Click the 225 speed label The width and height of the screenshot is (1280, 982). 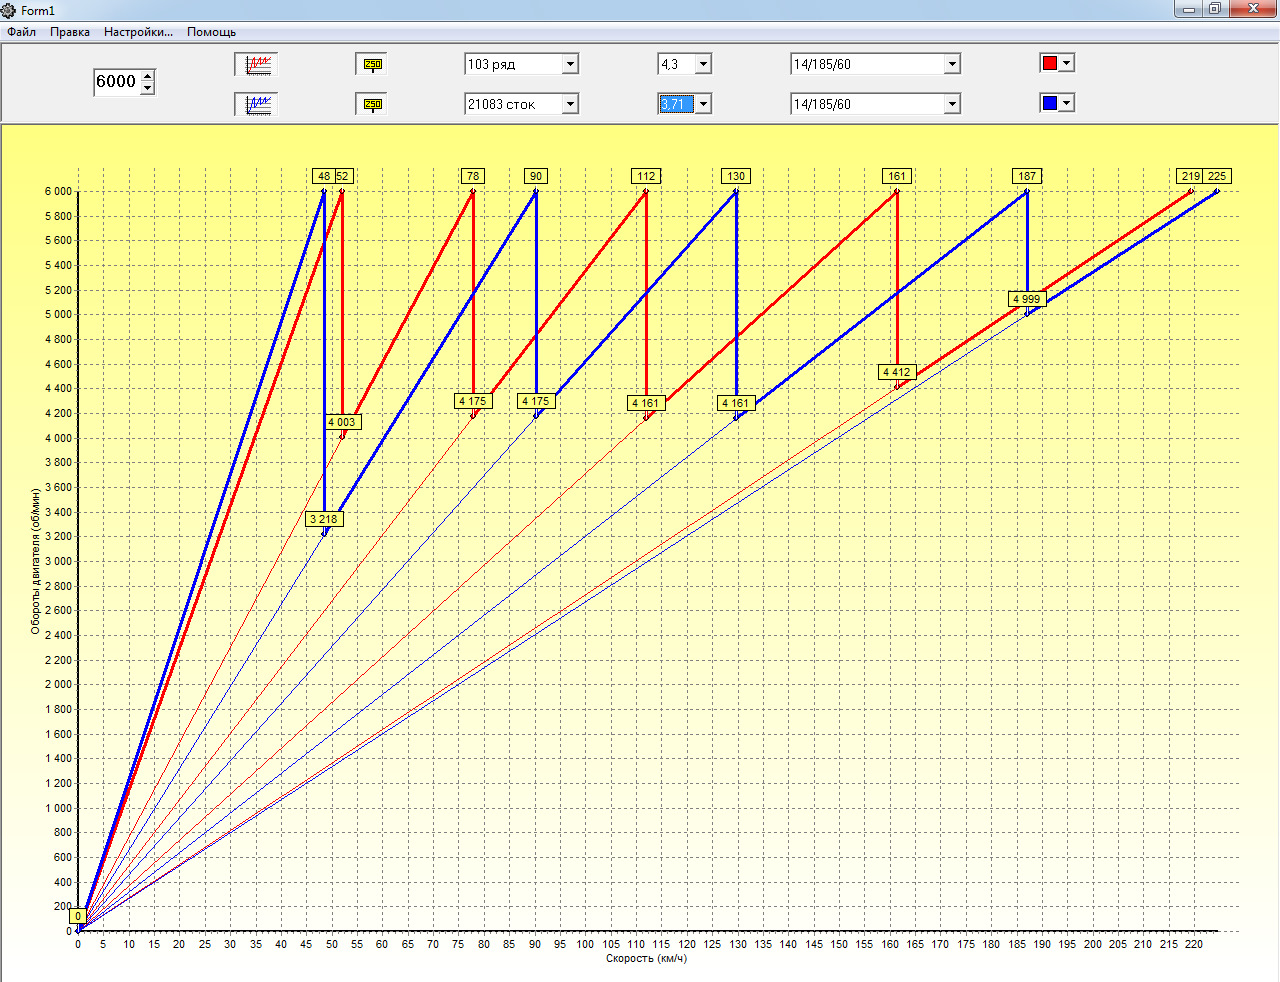(1217, 176)
